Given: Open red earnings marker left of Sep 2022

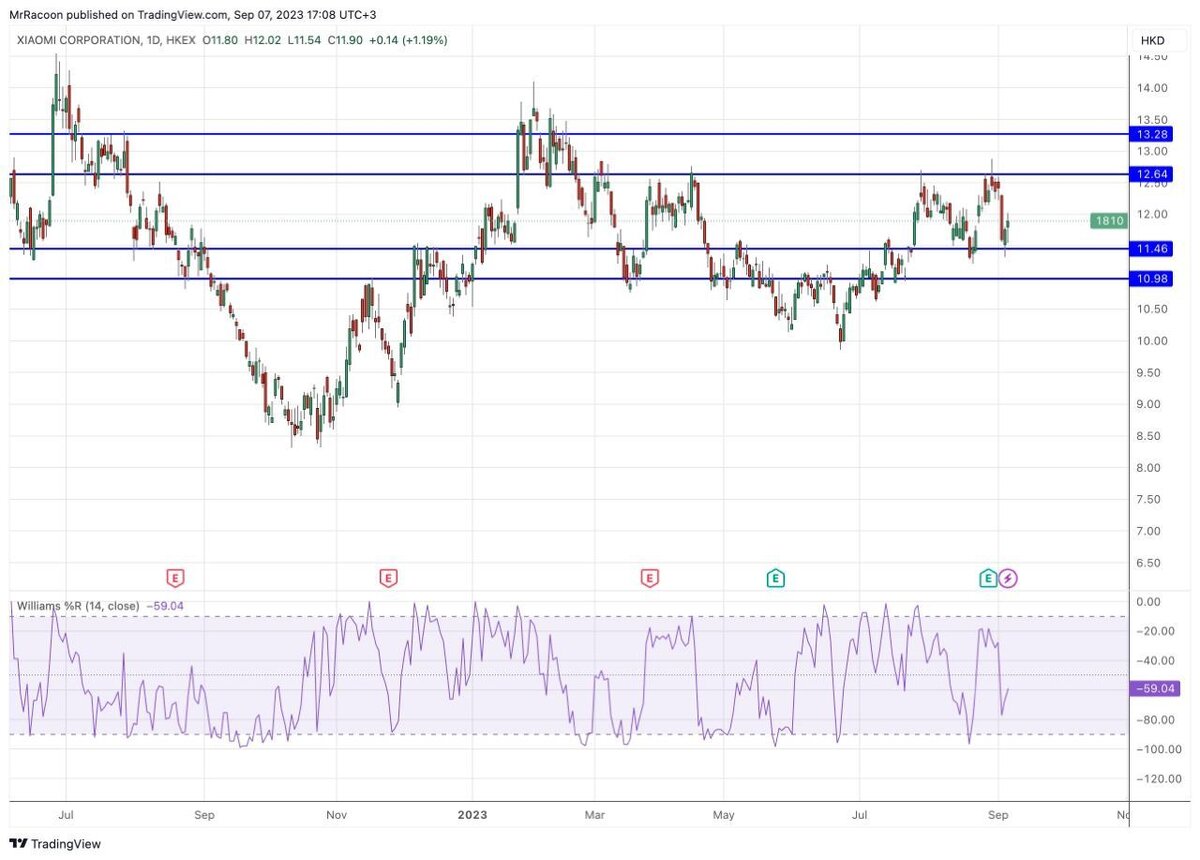Looking at the screenshot, I should tap(175, 578).
